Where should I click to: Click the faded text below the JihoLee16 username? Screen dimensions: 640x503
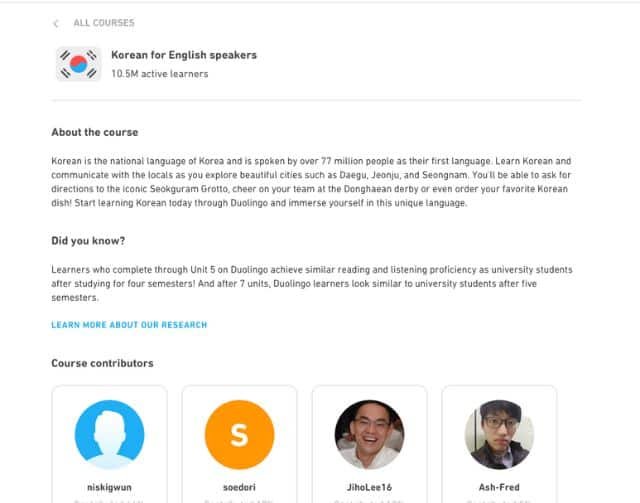(369, 499)
